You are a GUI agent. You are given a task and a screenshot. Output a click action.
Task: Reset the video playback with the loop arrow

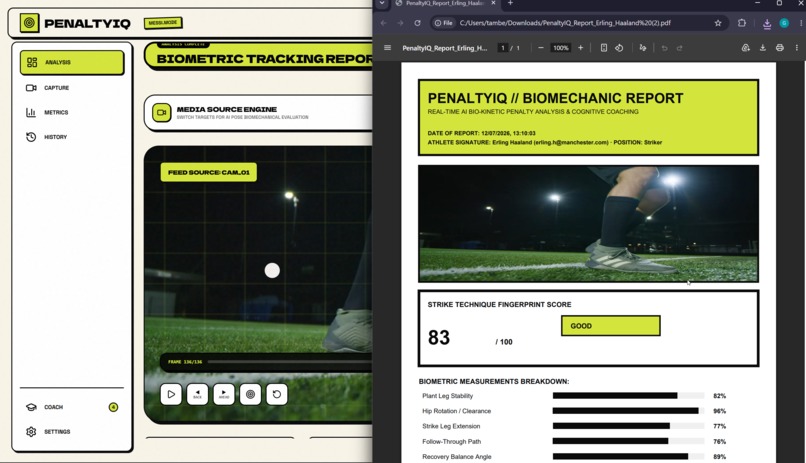tap(277, 394)
